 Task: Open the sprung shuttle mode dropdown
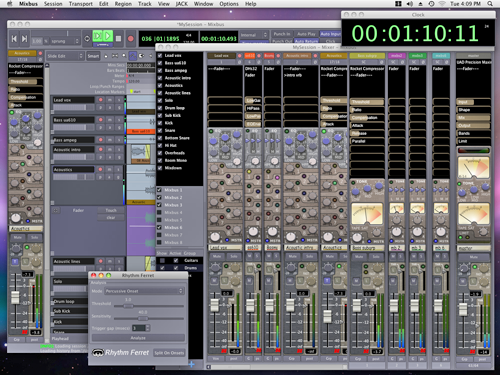65,41
